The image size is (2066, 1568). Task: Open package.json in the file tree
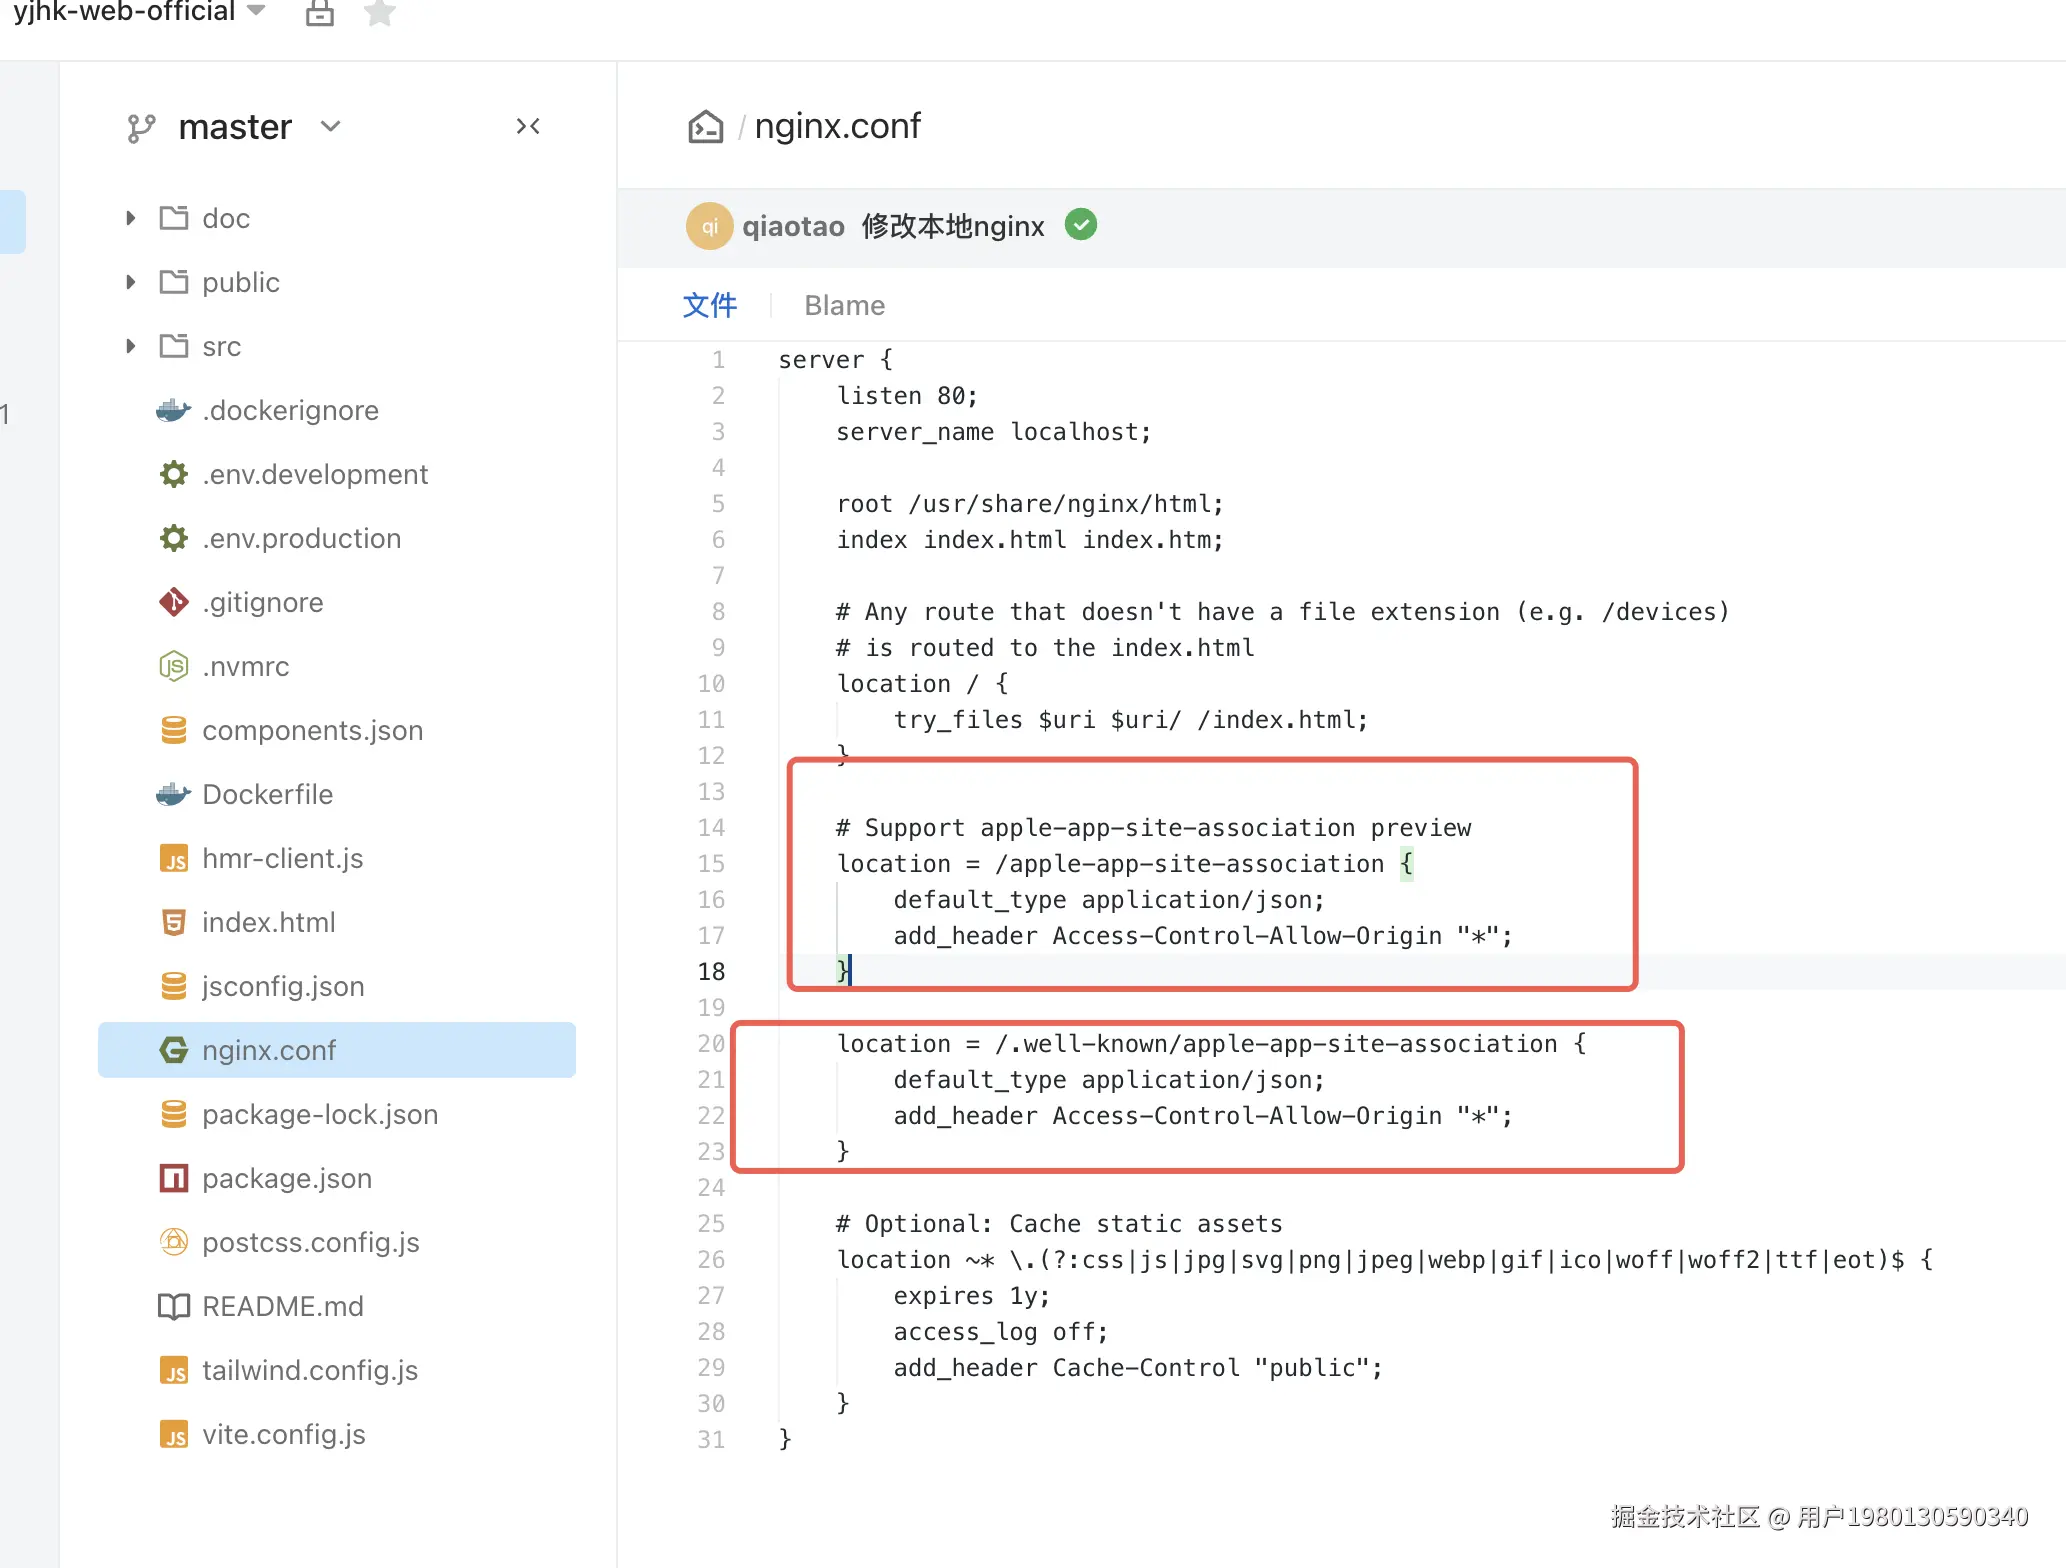[286, 1178]
